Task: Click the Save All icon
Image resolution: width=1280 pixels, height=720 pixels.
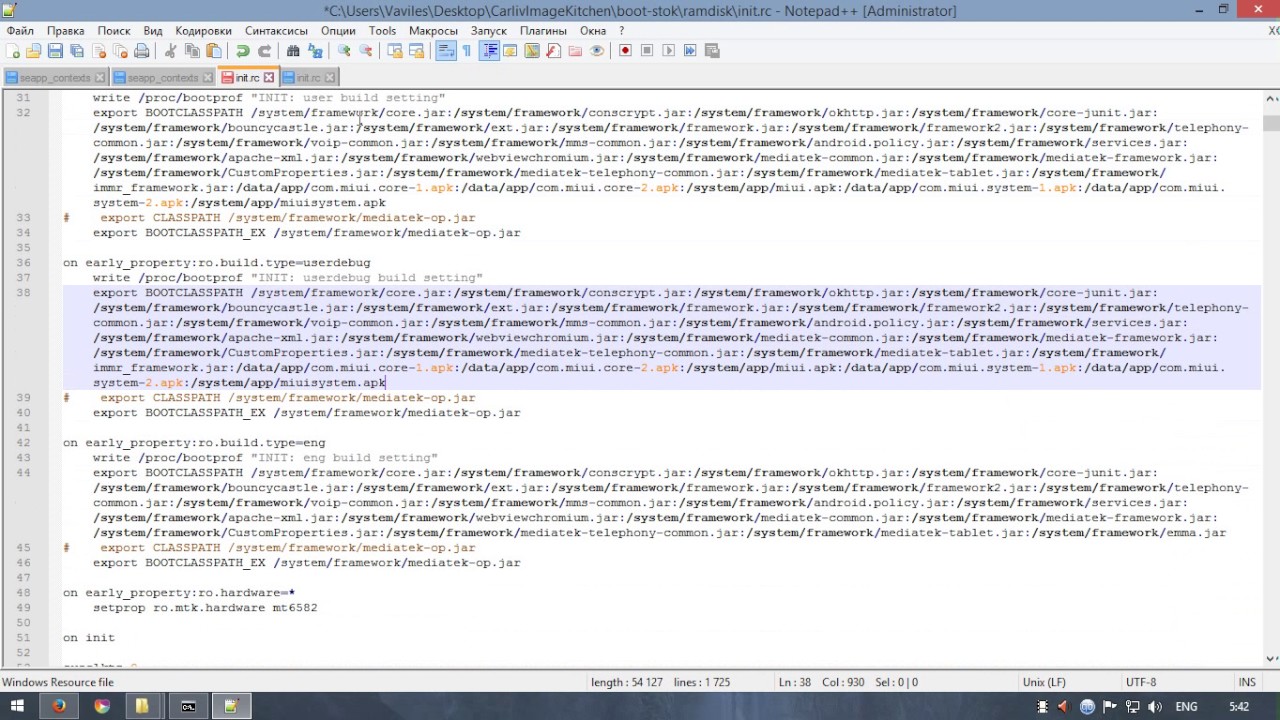Action: [x=77, y=51]
